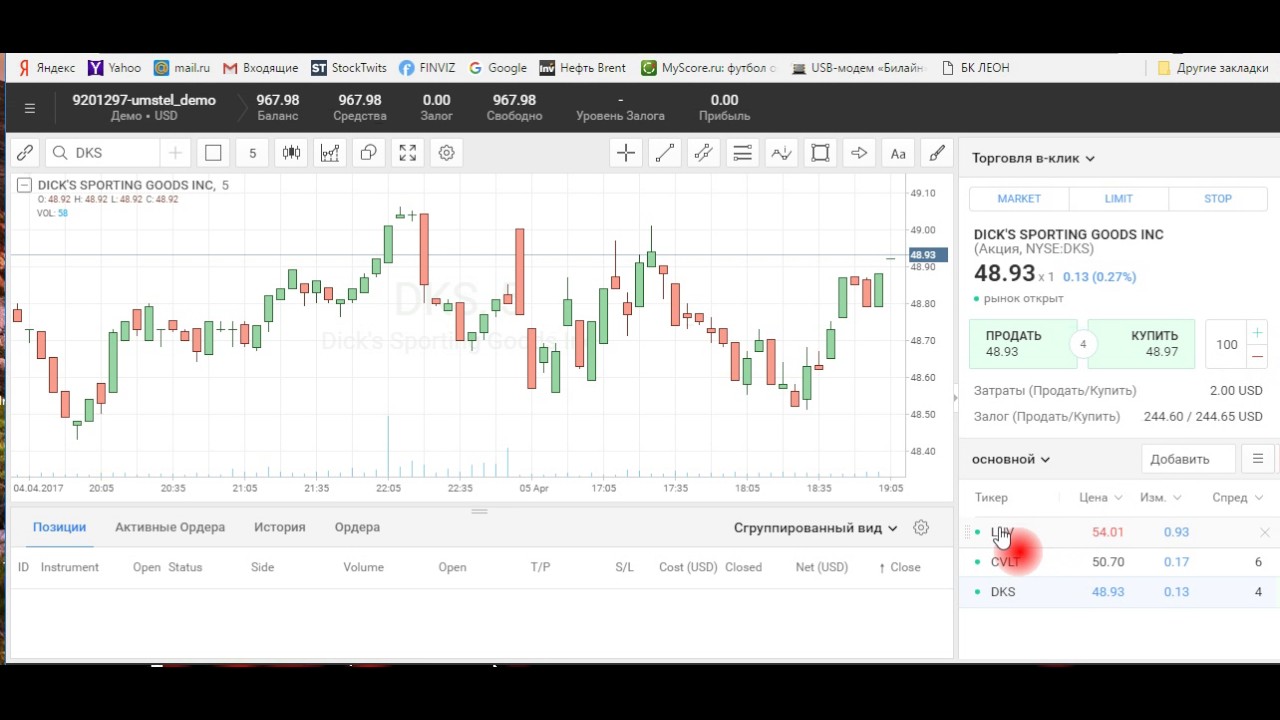
Task: Select the channel line drawing tool
Action: click(x=703, y=153)
